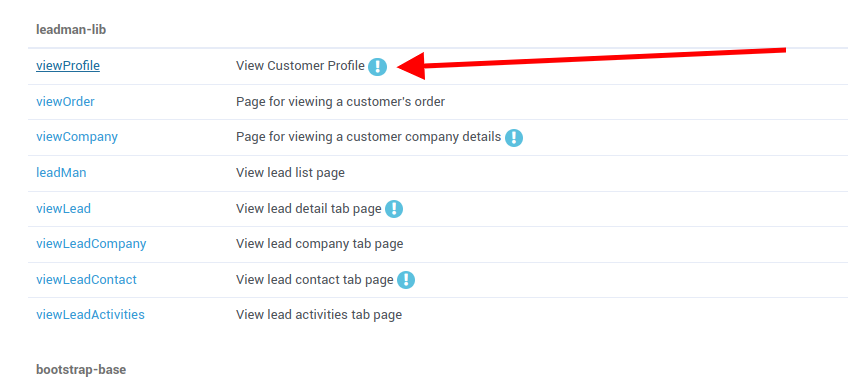
Task: Click the exclamation icon next to customer company details
Action: (514, 138)
